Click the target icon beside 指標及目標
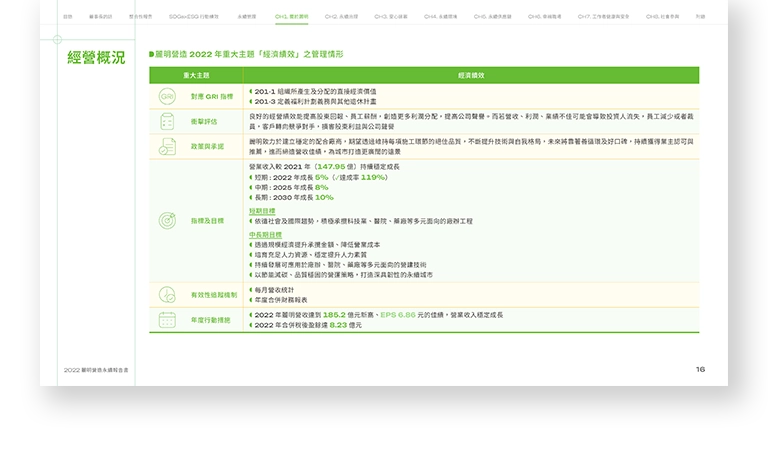The width and height of the screenshot is (768, 466). (167, 221)
